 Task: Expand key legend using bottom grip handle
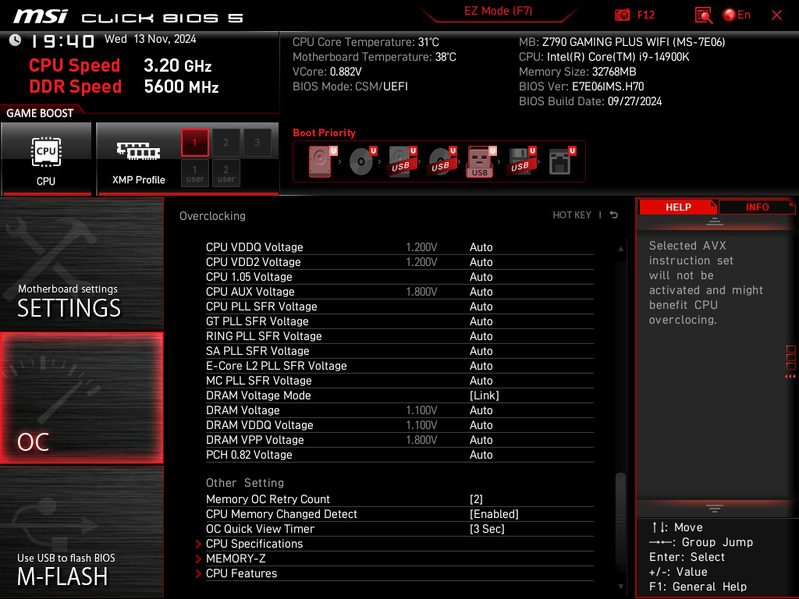click(714, 508)
